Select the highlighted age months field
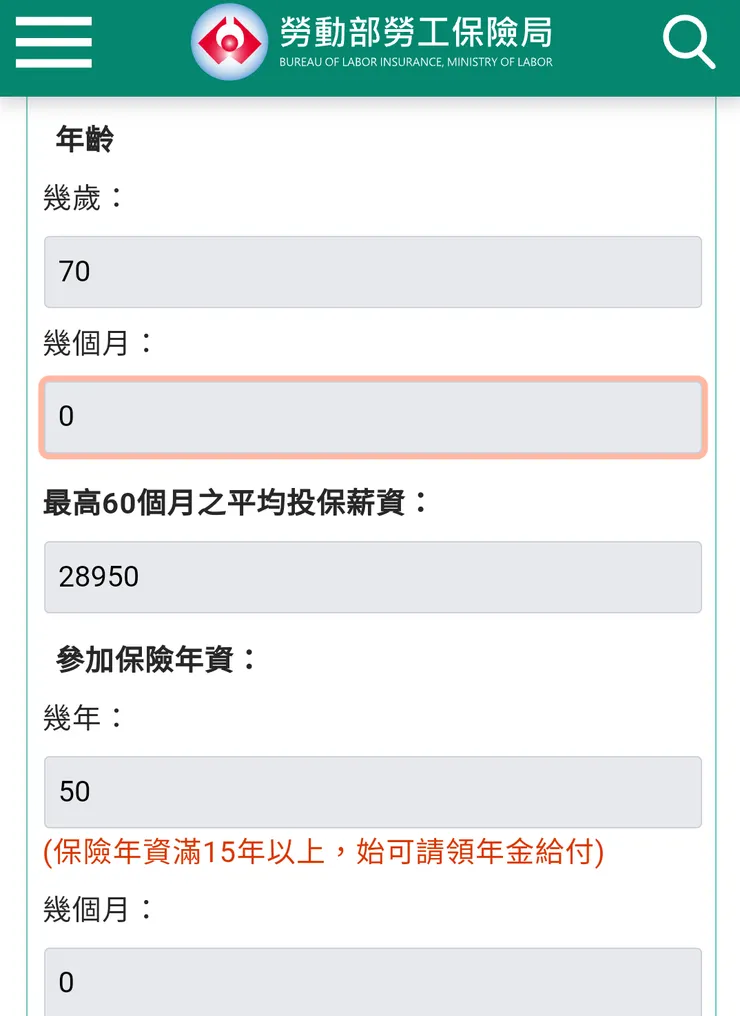This screenshot has height=1016, width=740. pos(372,417)
